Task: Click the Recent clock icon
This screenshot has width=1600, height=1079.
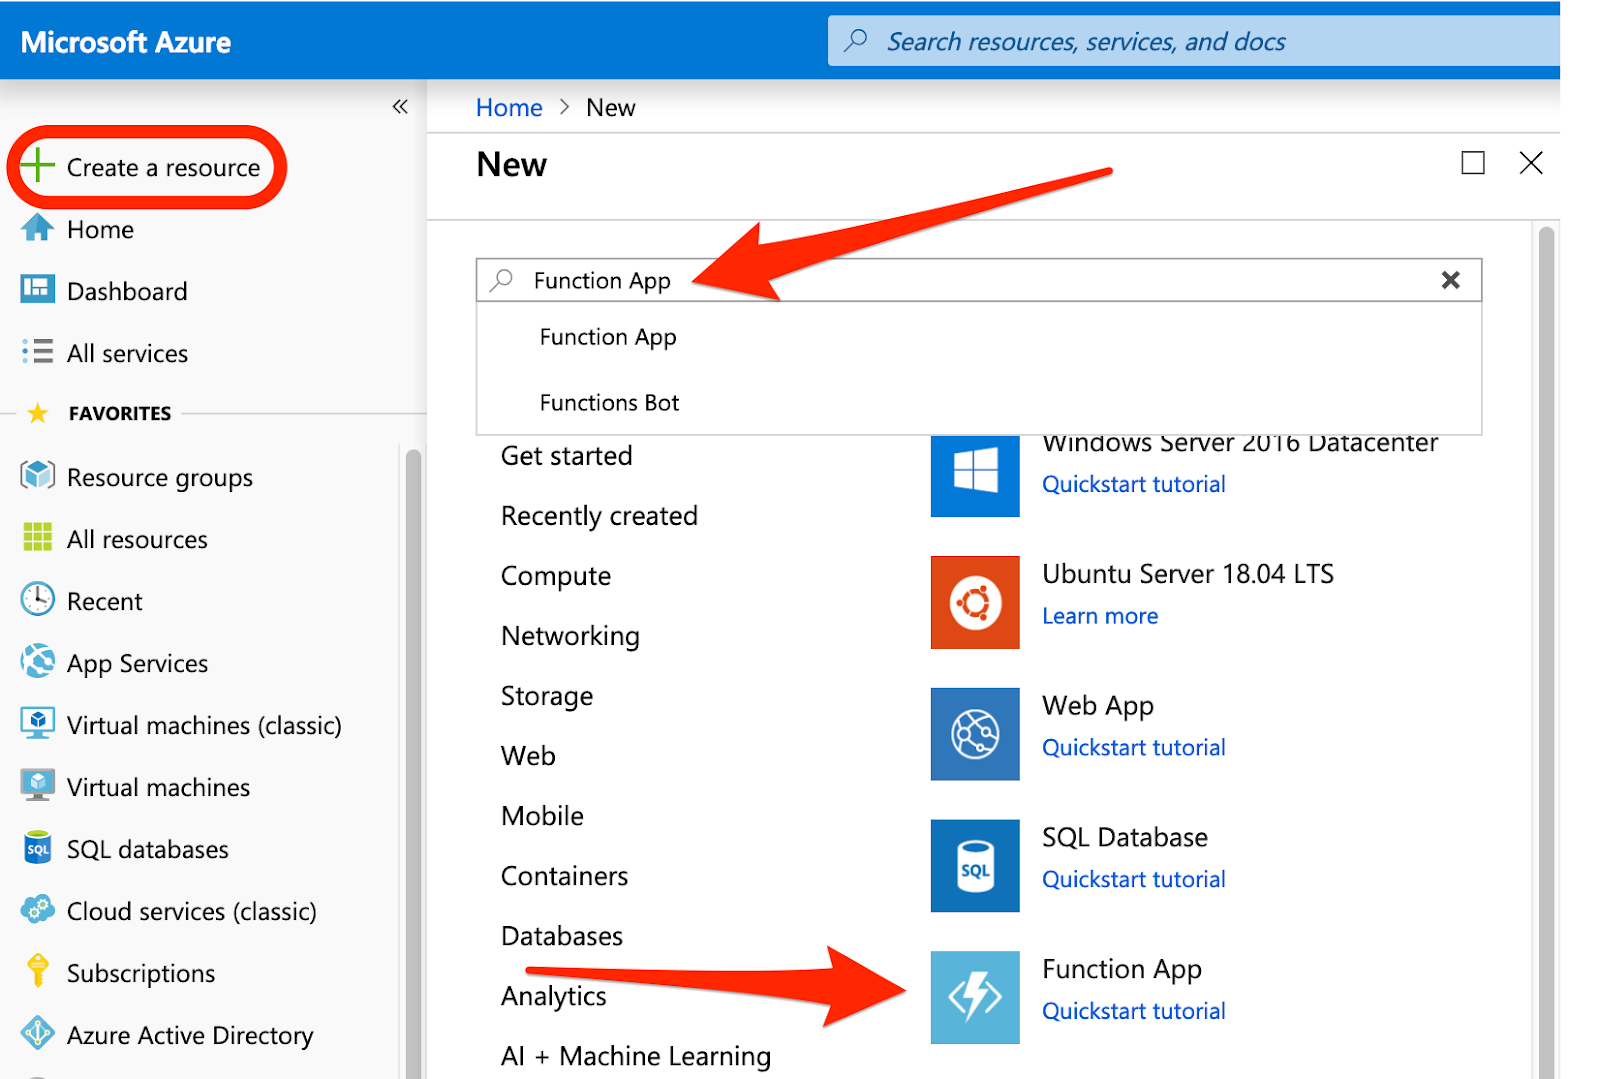Action: 38,600
